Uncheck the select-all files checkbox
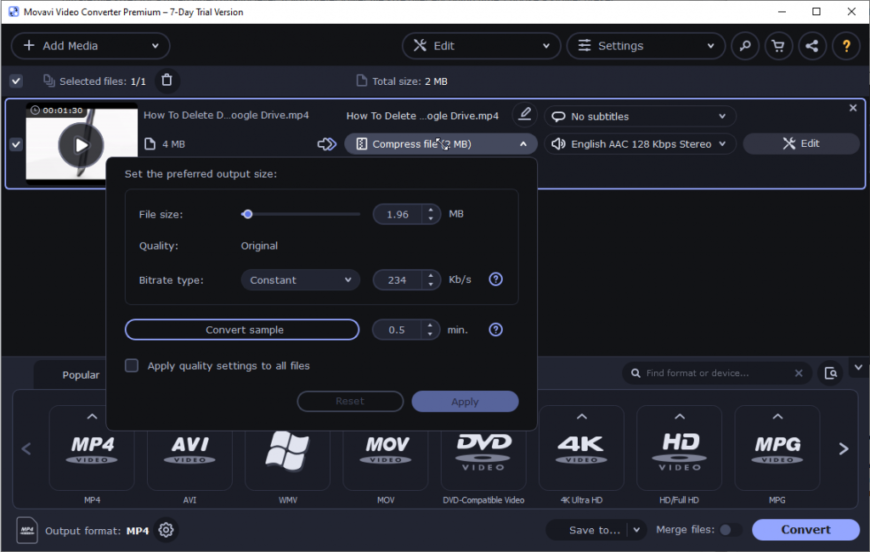Screen dimensions: 870x552 16,81
